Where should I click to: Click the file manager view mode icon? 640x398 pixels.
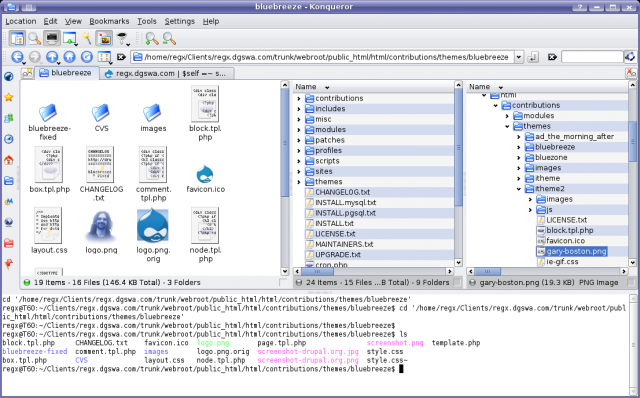coord(18,38)
